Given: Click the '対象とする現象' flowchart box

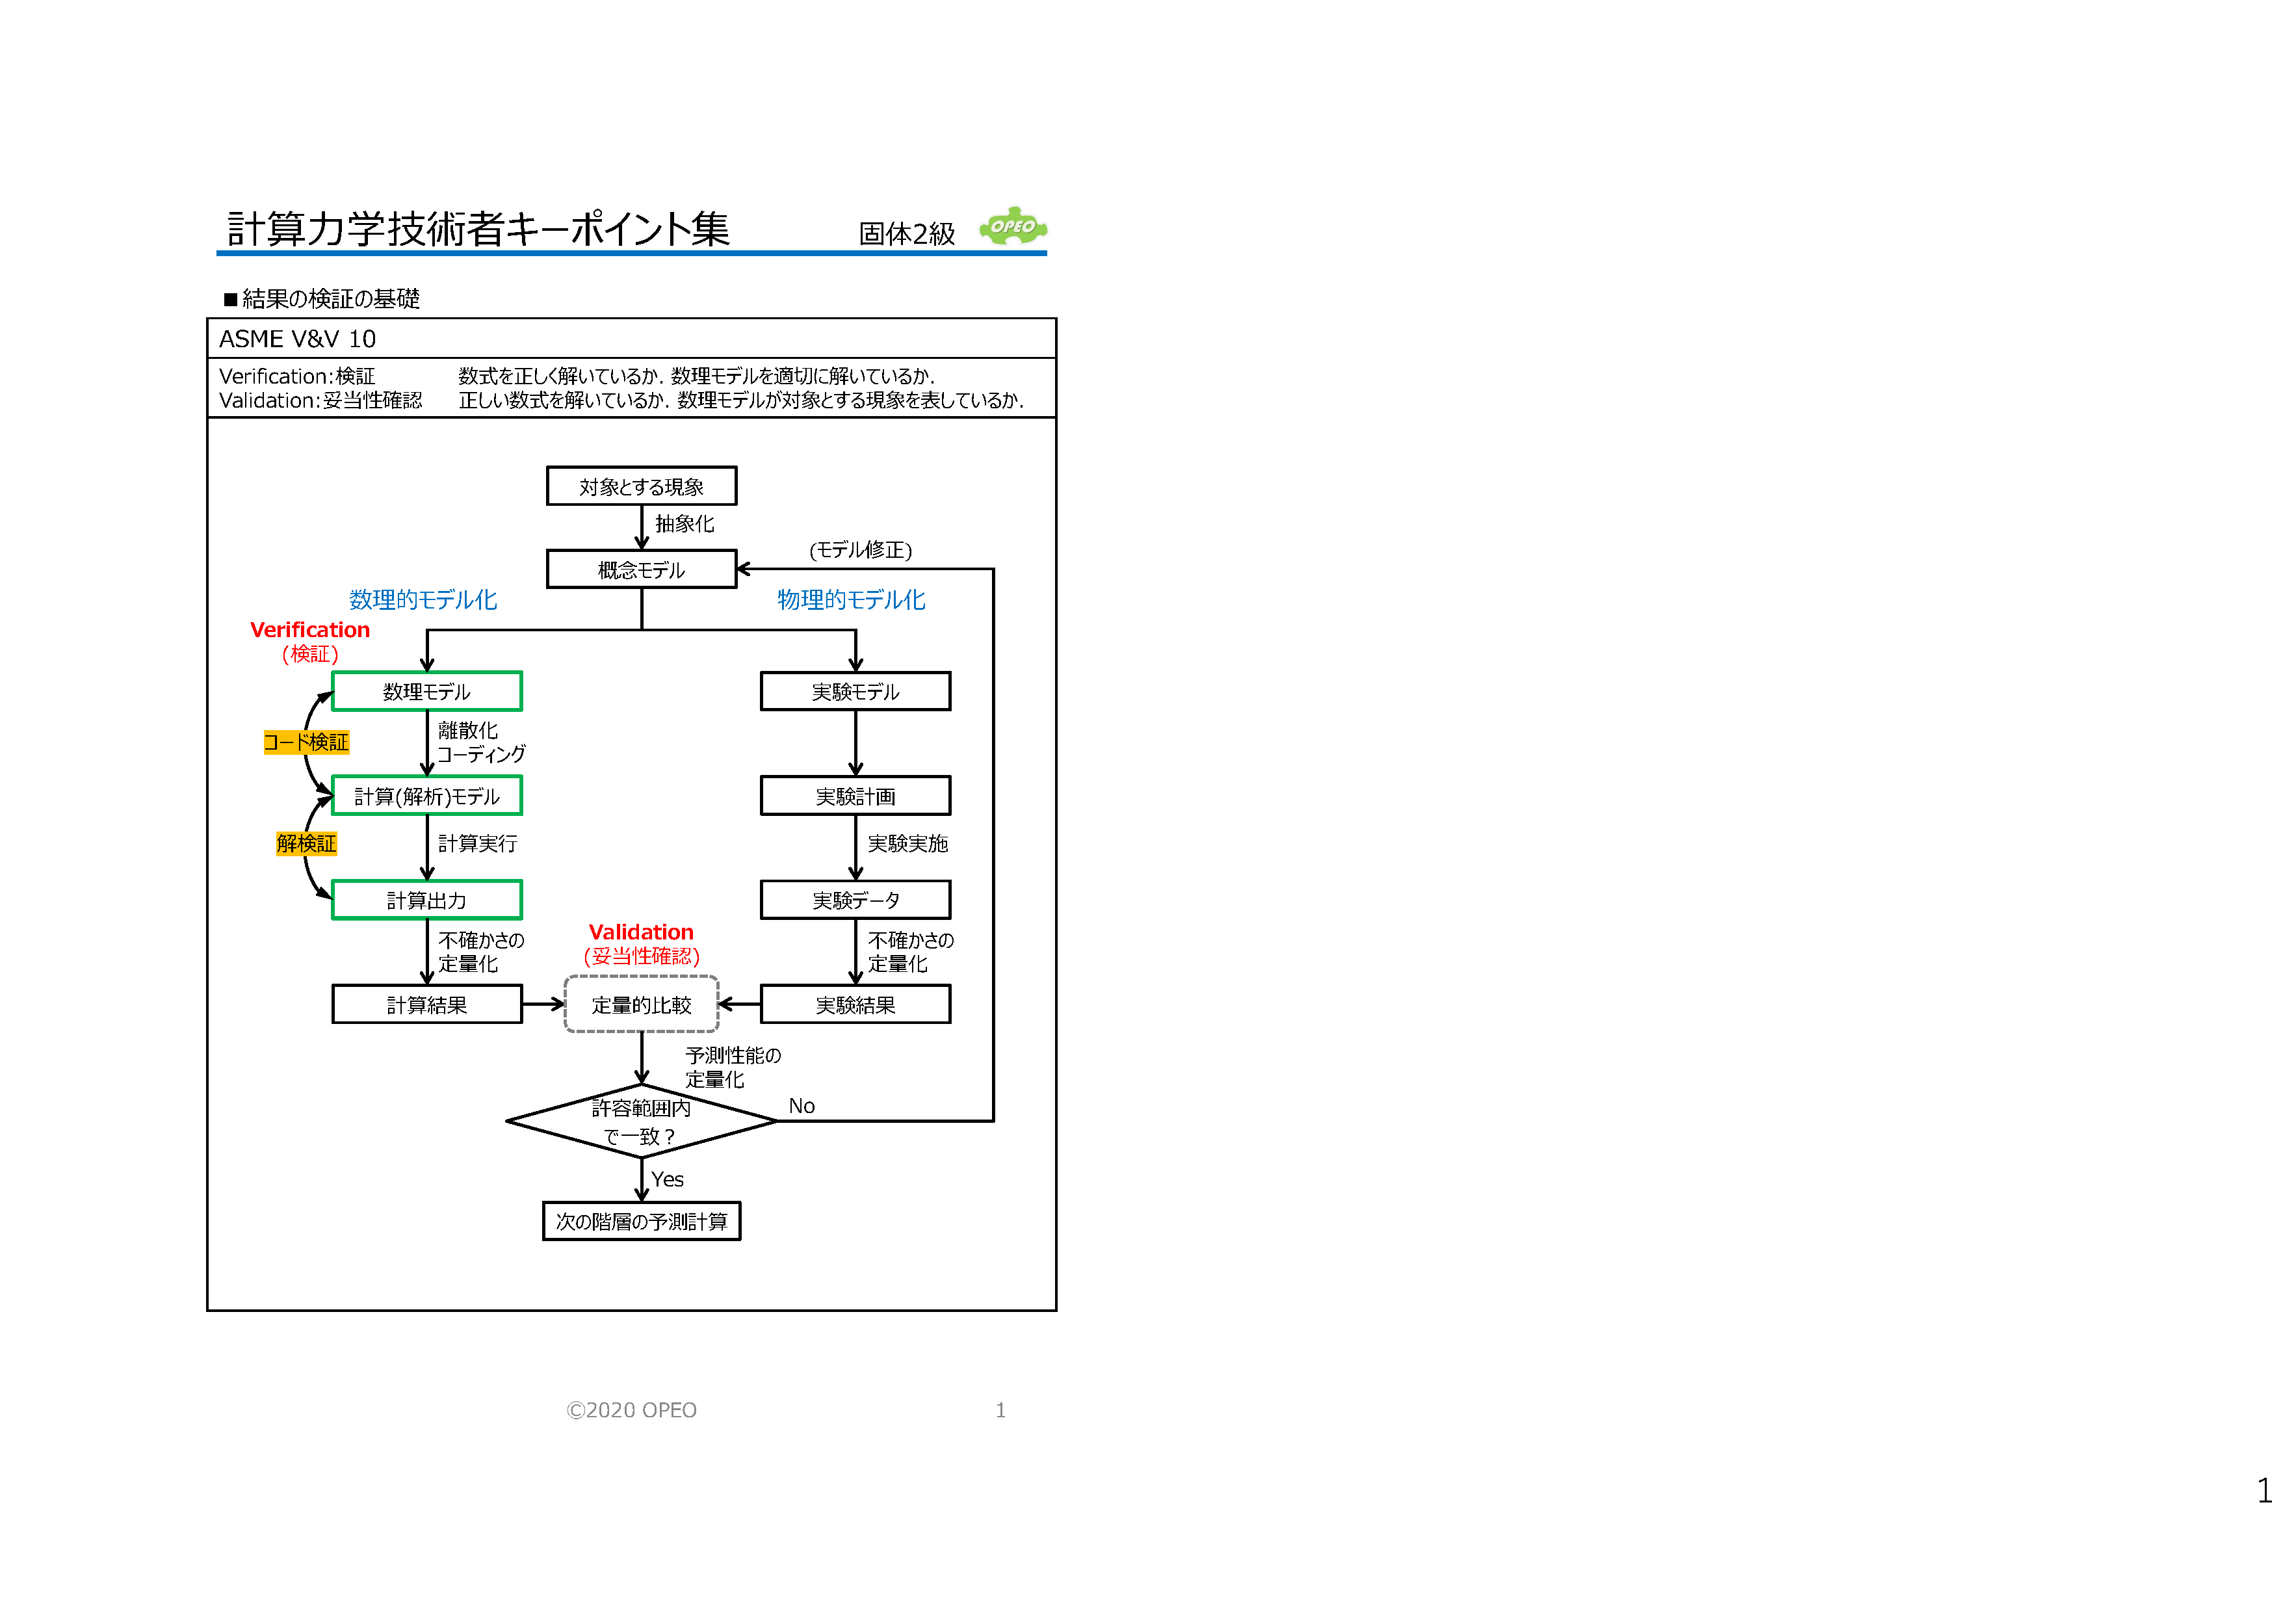Looking at the screenshot, I should pyautogui.click(x=642, y=486).
